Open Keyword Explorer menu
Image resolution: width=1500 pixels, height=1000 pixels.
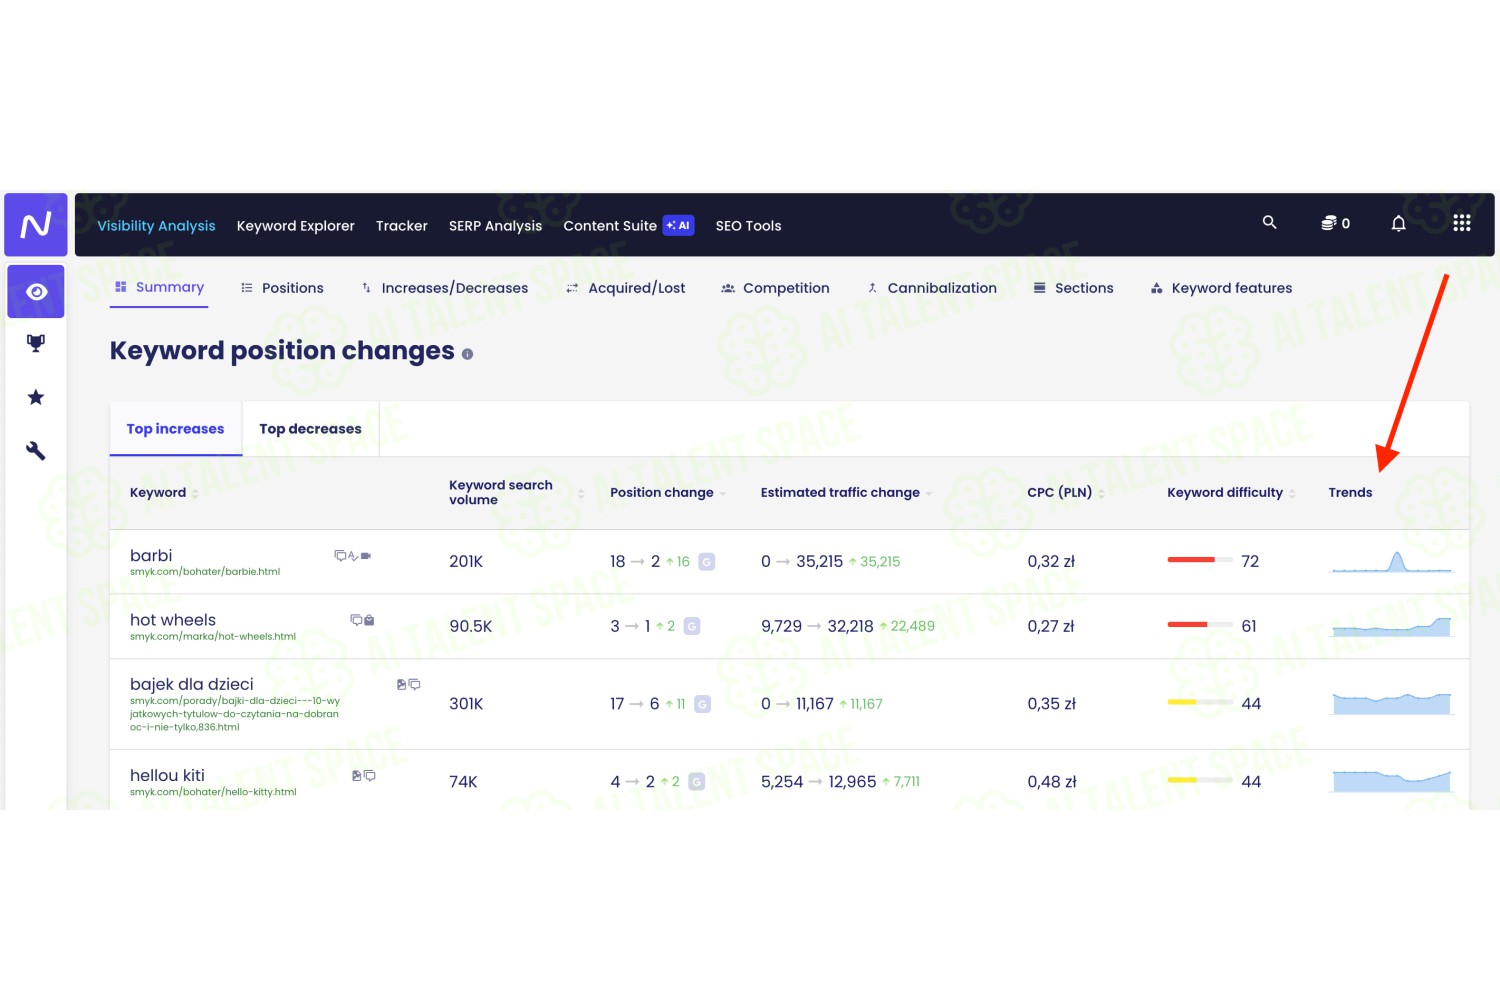tap(295, 226)
